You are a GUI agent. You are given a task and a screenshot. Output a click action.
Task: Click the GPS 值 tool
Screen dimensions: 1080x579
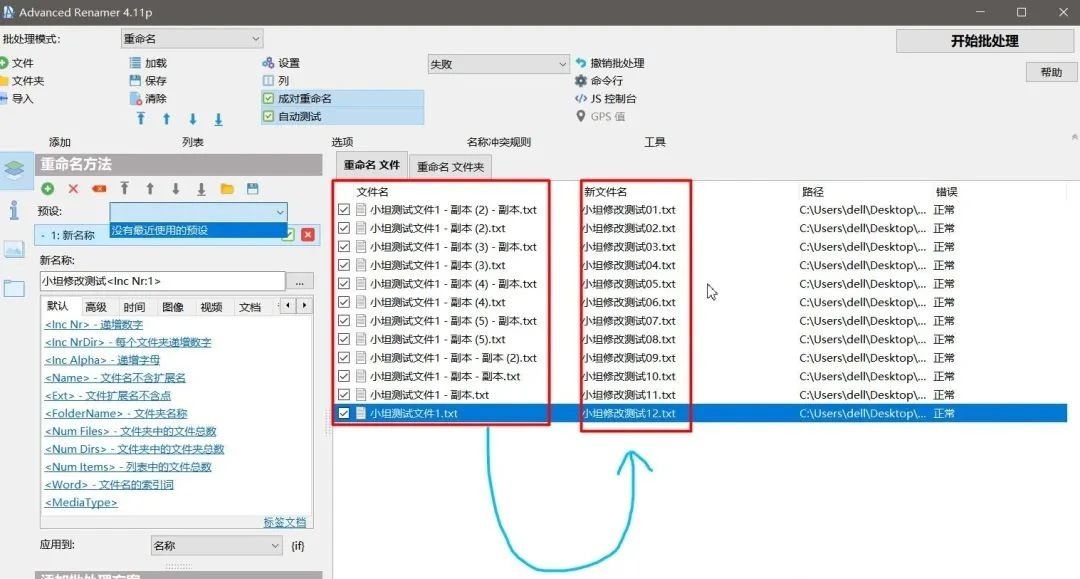pyautogui.click(x=600, y=116)
